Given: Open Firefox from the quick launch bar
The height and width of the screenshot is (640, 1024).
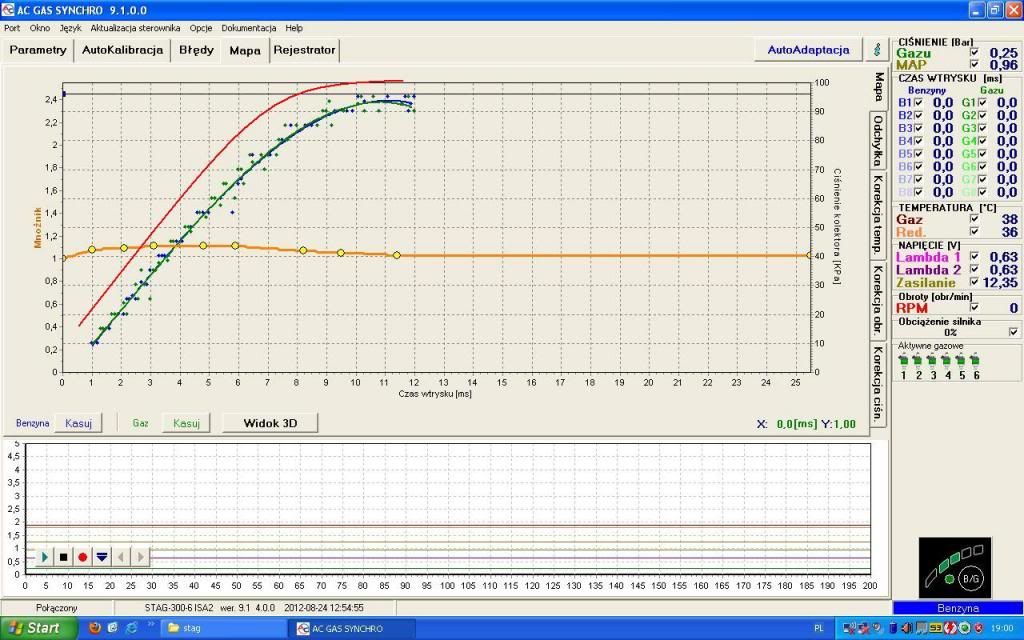Looking at the screenshot, I should pos(95,628).
